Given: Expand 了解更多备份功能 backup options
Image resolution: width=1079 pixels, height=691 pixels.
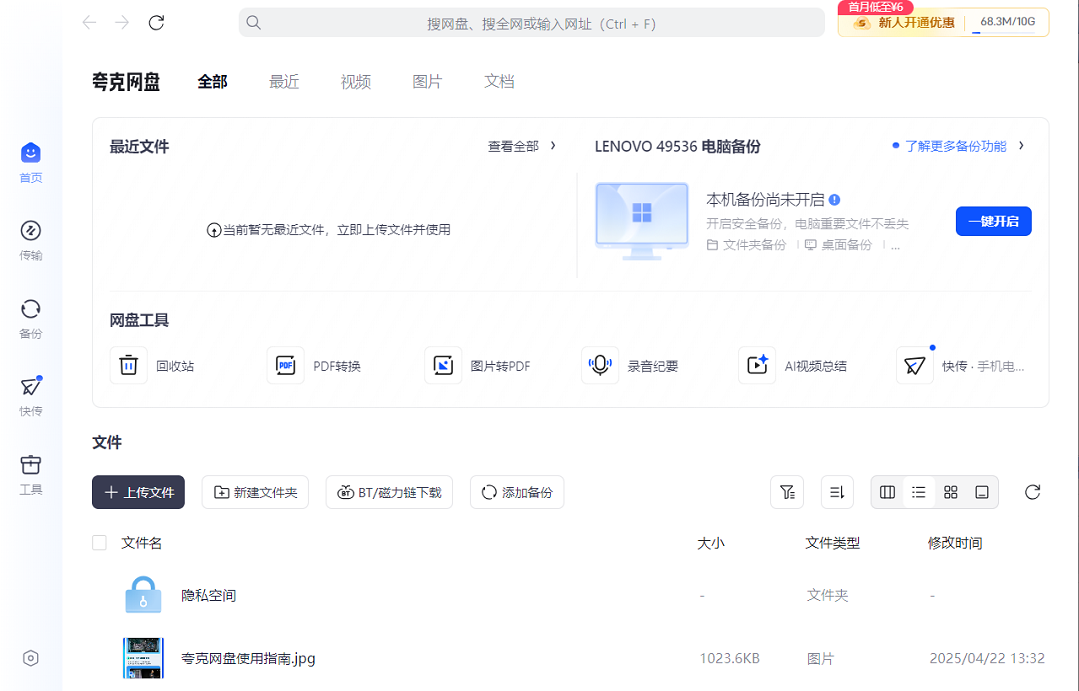Looking at the screenshot, I should click(955, 145).
